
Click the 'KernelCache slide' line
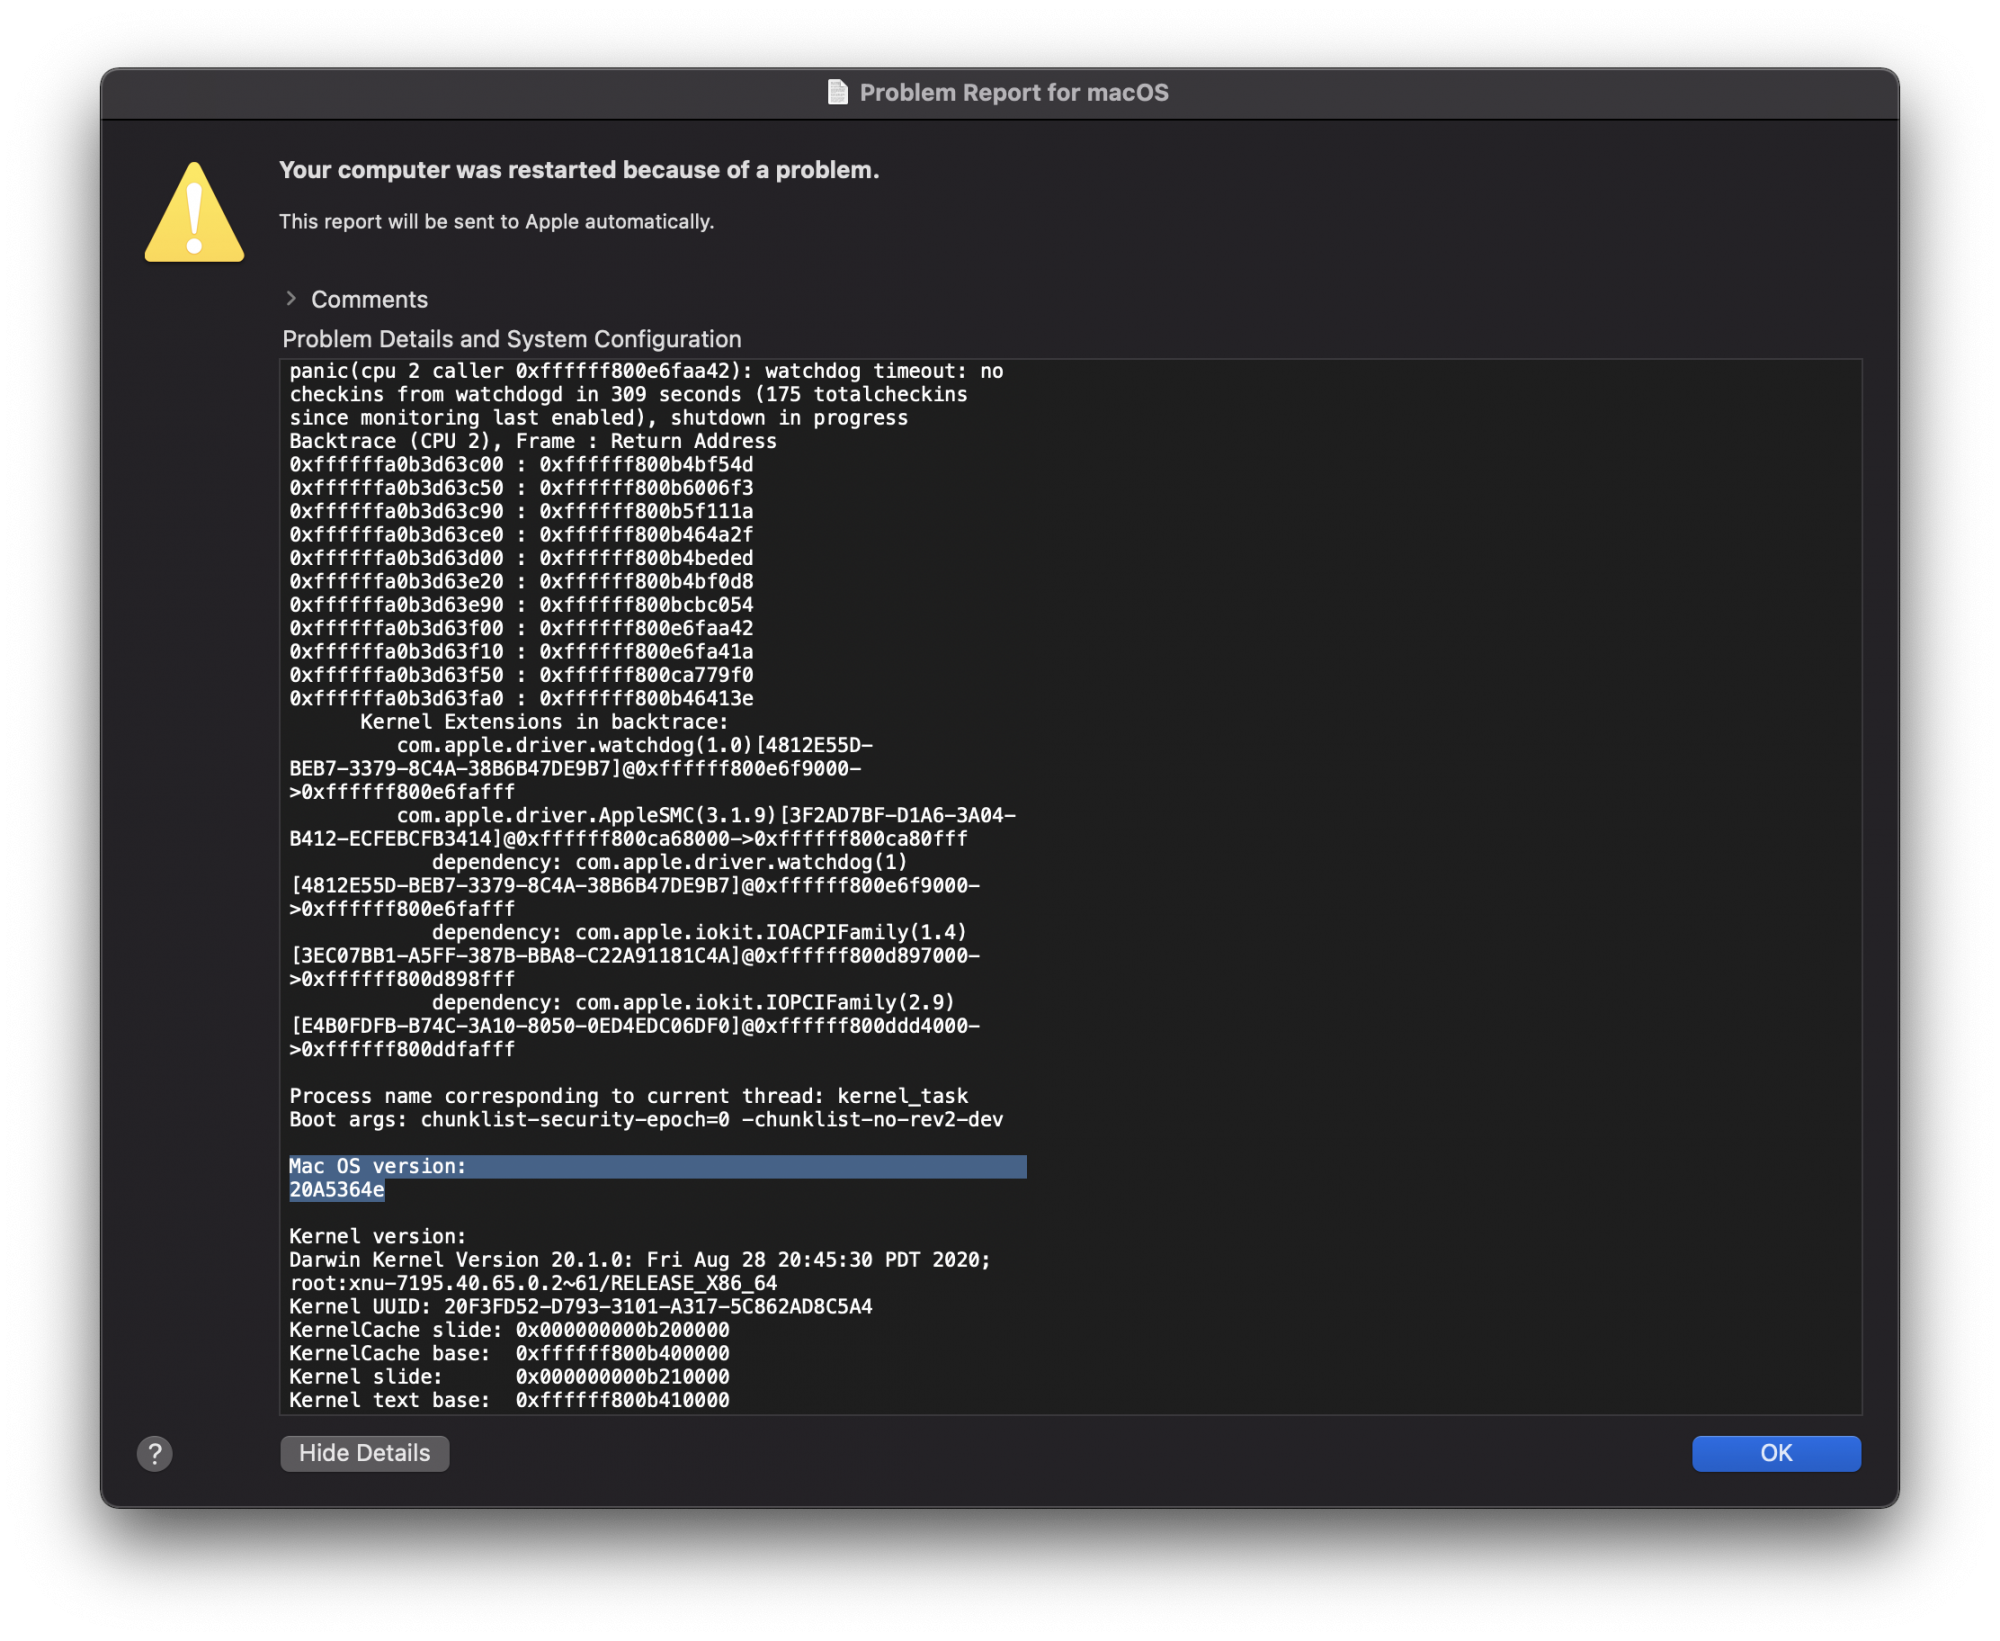pyautogui.click(x=509, y=1330)
